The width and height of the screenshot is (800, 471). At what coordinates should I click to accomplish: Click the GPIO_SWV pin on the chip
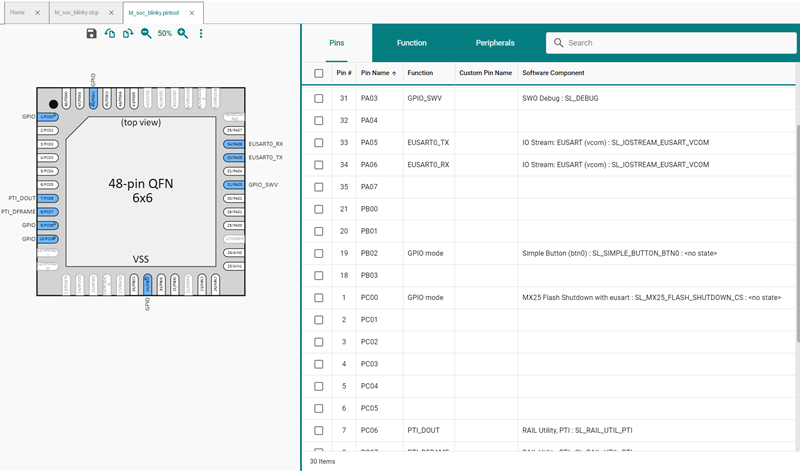pyautogui.click(x=235, y=185)
